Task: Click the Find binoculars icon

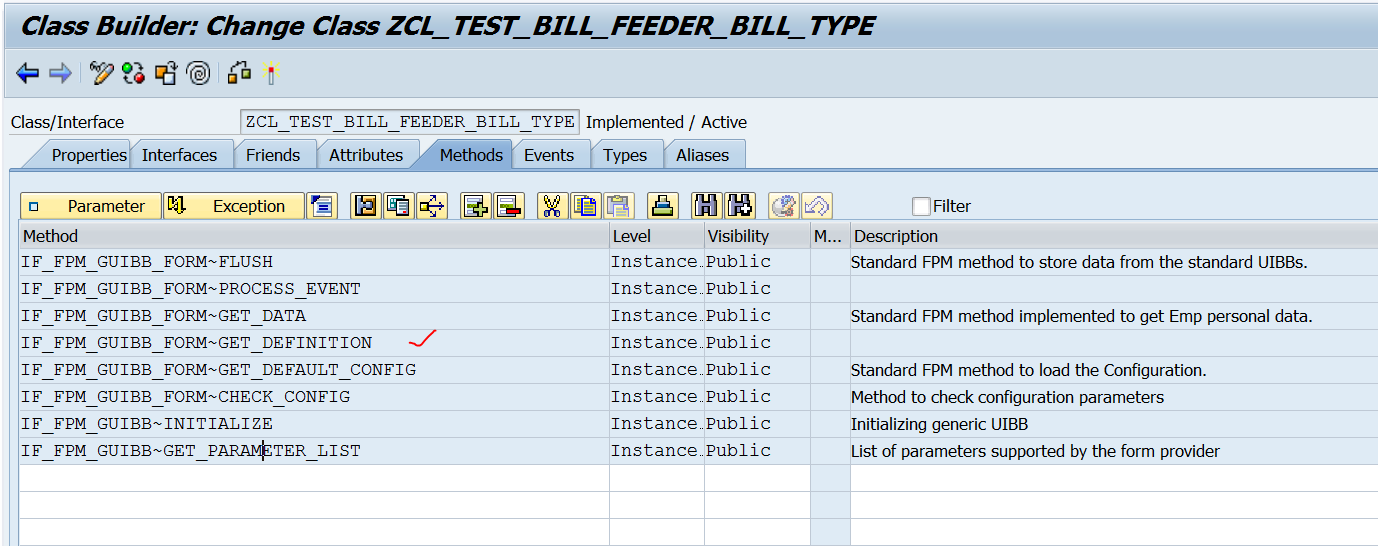Action: [x=706, y=206]
